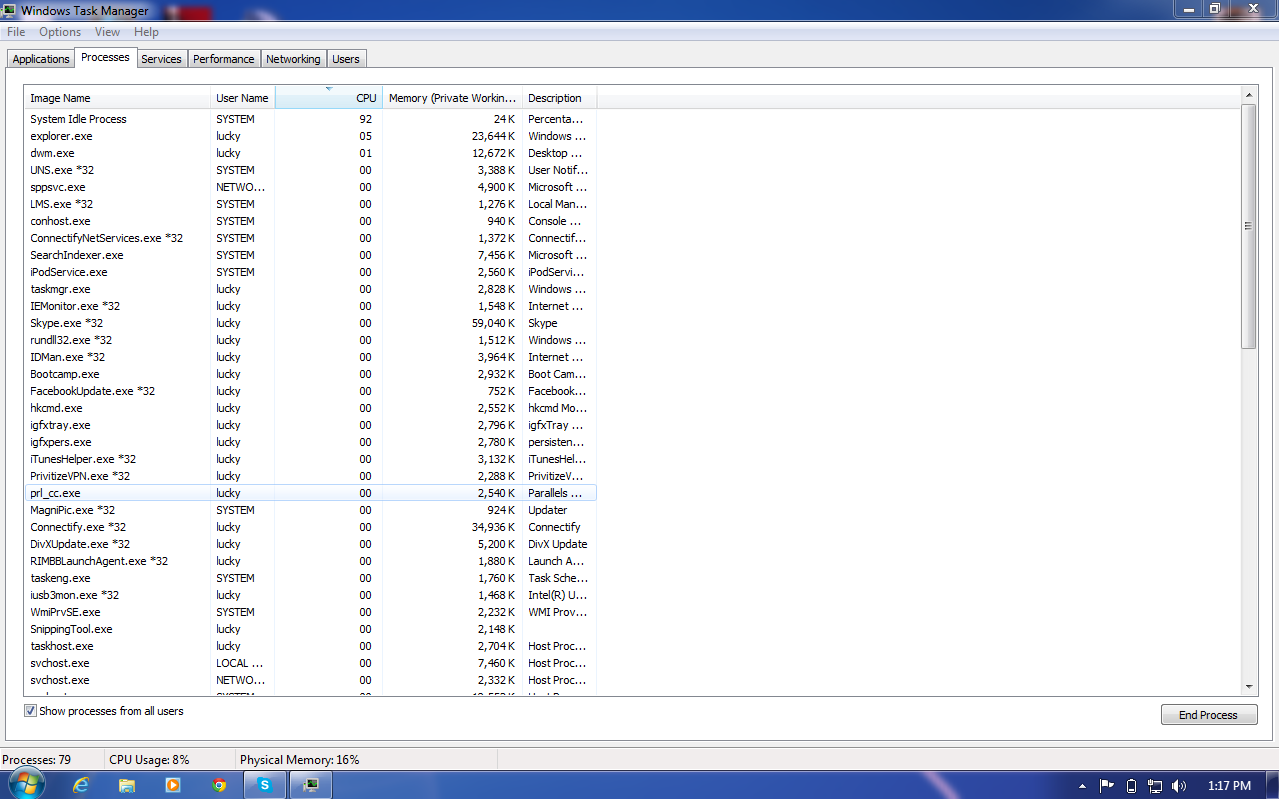Click the vertical scrollbar thumb
Image resolution: width=1279 pixels, height=799 pixels.
point(1248,226)
